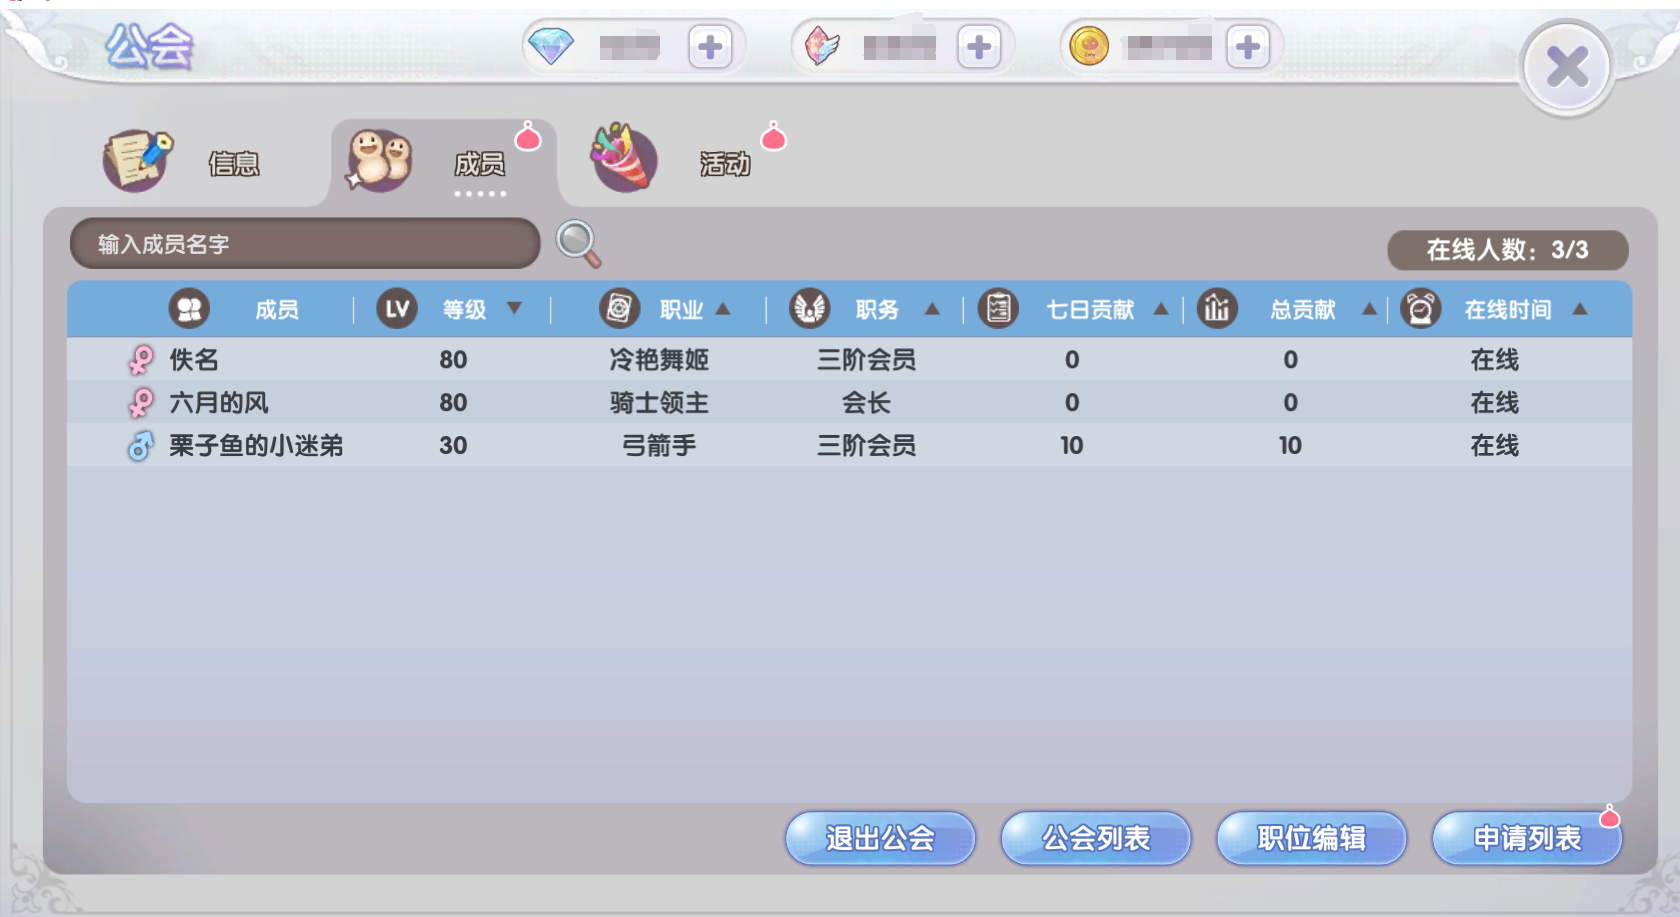Viewport: 1680px width, 917px height.
Task: Click the magnifying glass search icon
Action: tap(578, 243)
